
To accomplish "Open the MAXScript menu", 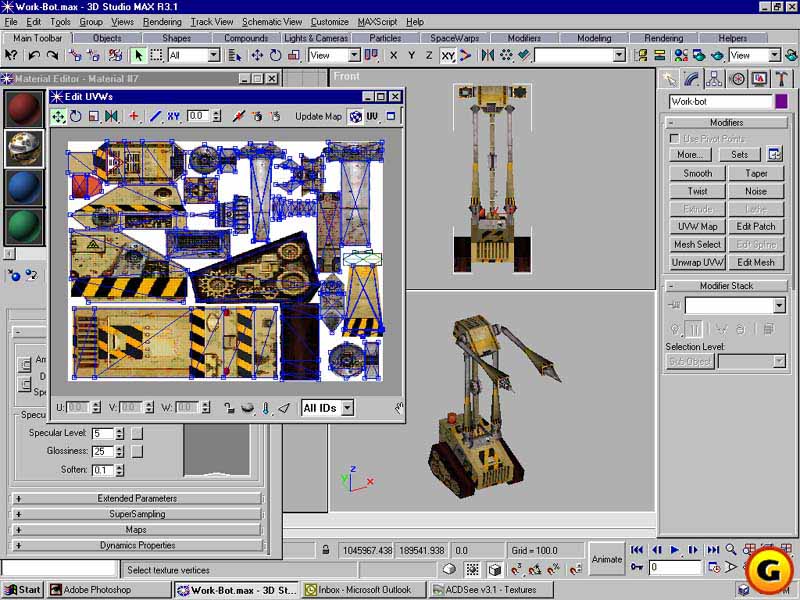I will [x=377, y=22].
